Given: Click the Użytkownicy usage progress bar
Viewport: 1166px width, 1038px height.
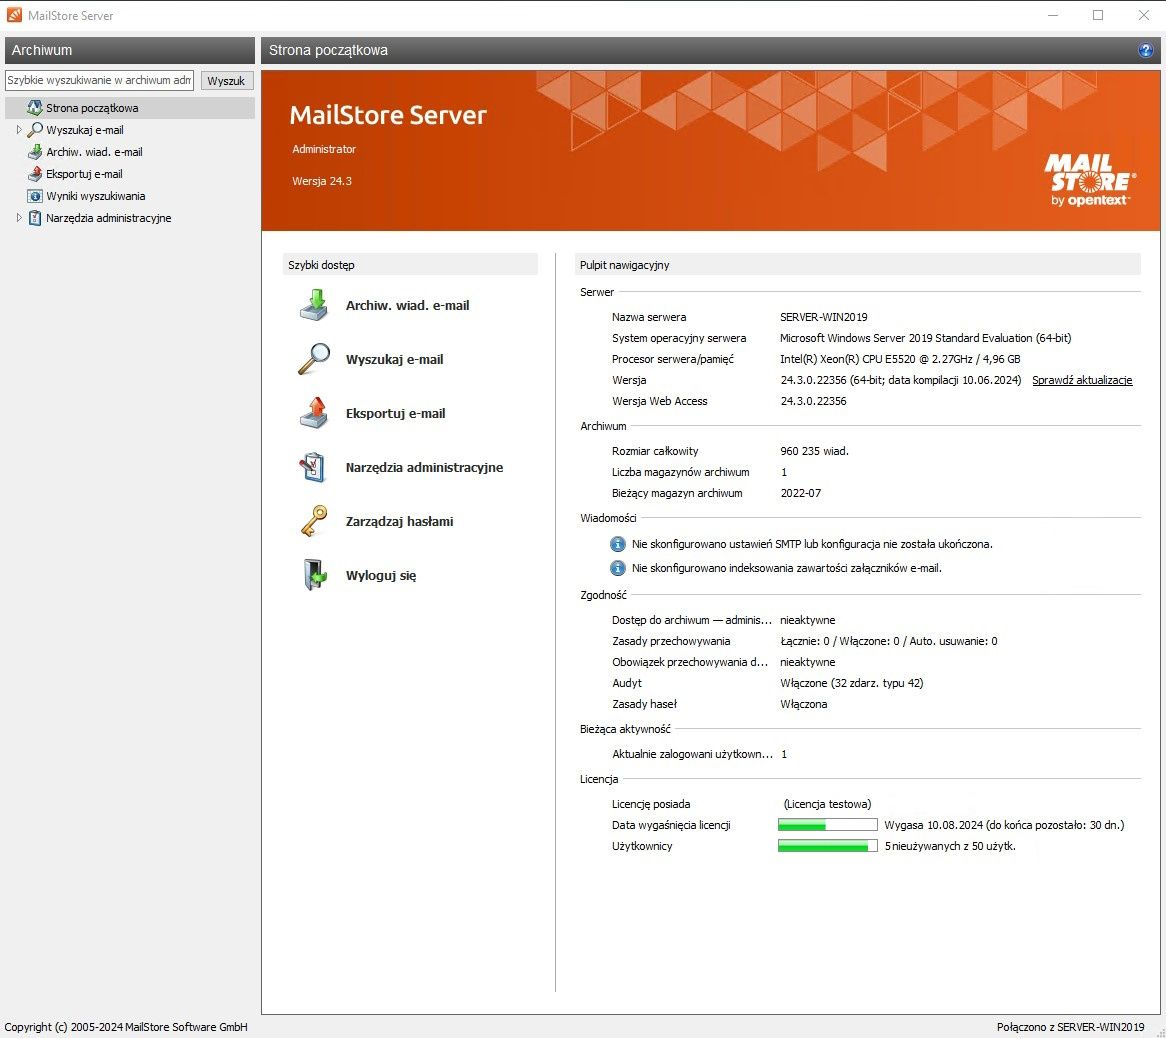Looking at the screenshot, I should pos(828,845).
